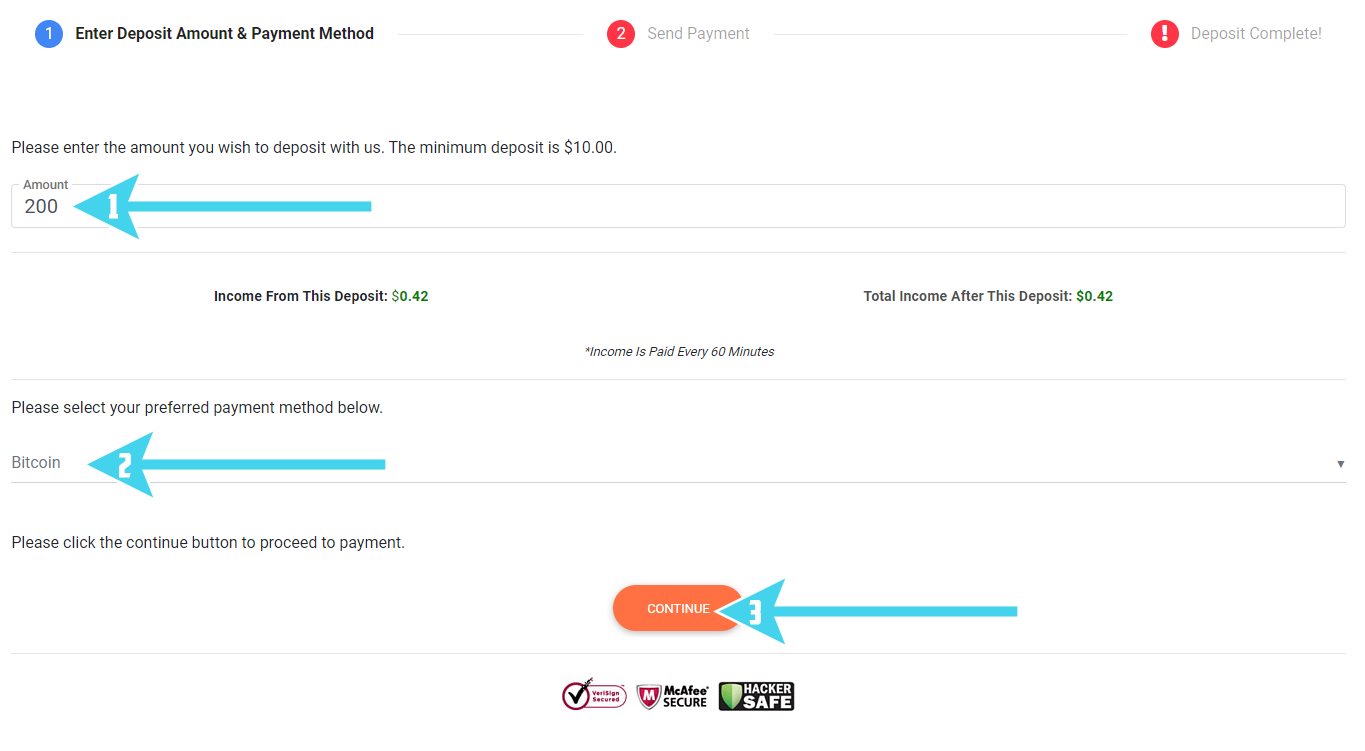
Task: Click the red step 2 circle icon
Action: click(621, 34)
